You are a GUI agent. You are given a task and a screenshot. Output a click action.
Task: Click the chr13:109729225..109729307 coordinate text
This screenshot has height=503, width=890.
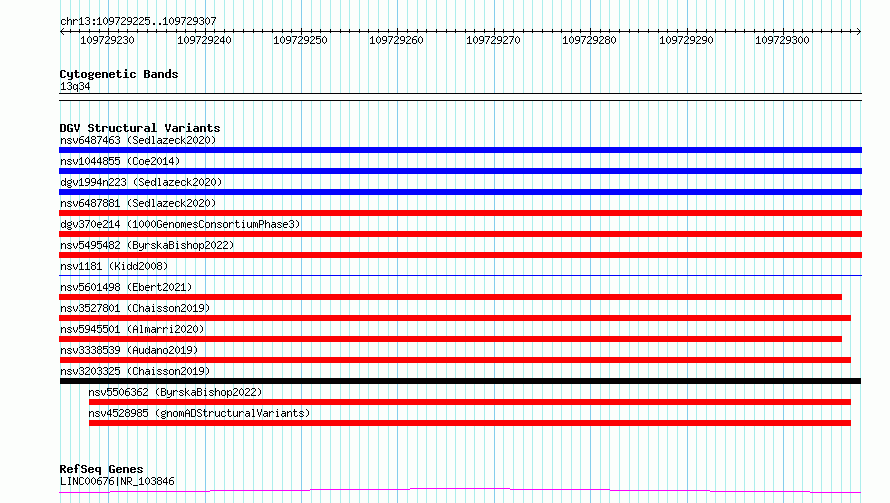point(138,21)
